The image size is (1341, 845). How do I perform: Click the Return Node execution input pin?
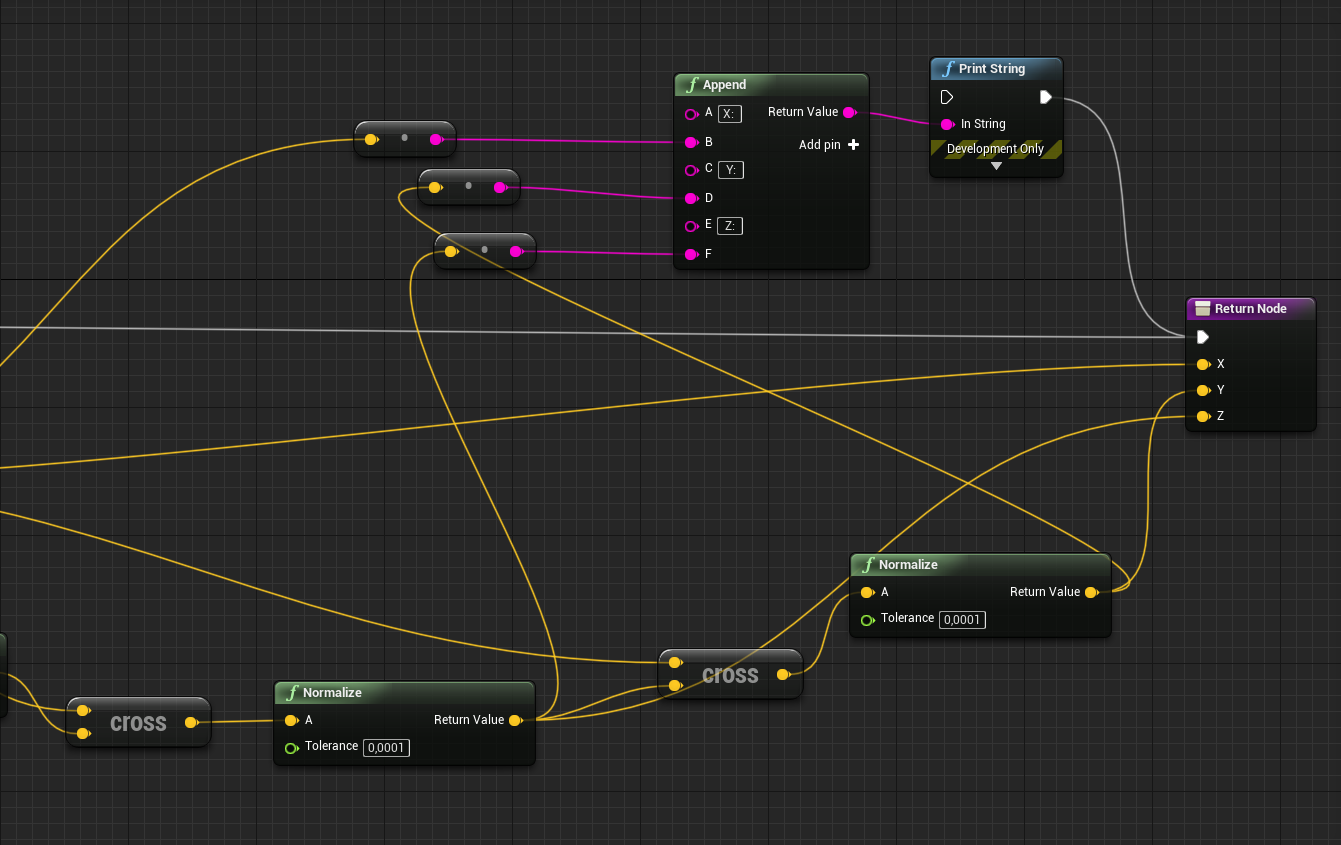pyautogui.click(x=1203, y=337)
